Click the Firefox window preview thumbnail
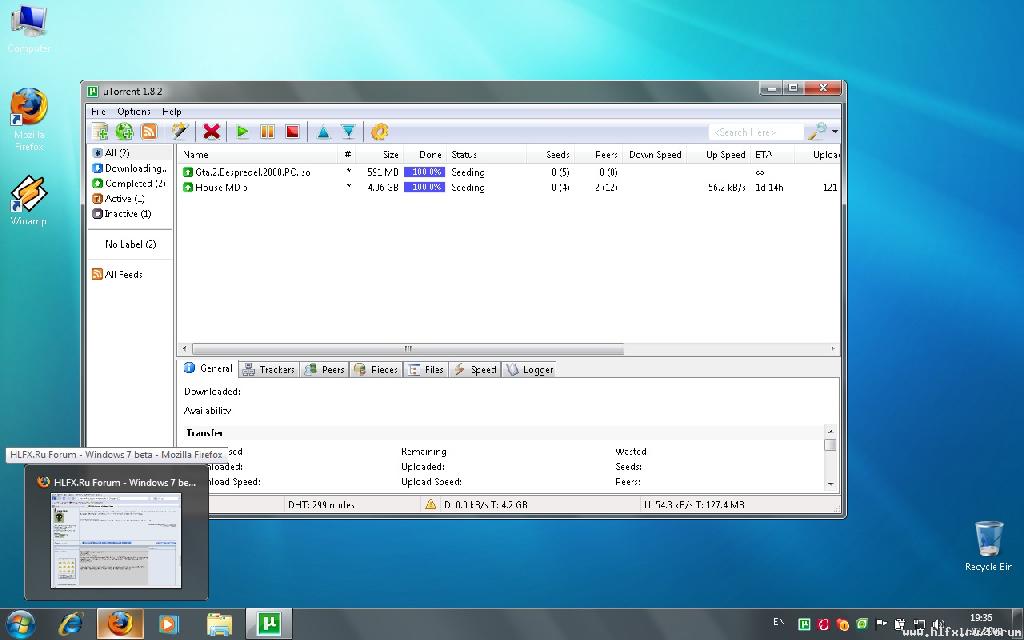 click(116, 541)
